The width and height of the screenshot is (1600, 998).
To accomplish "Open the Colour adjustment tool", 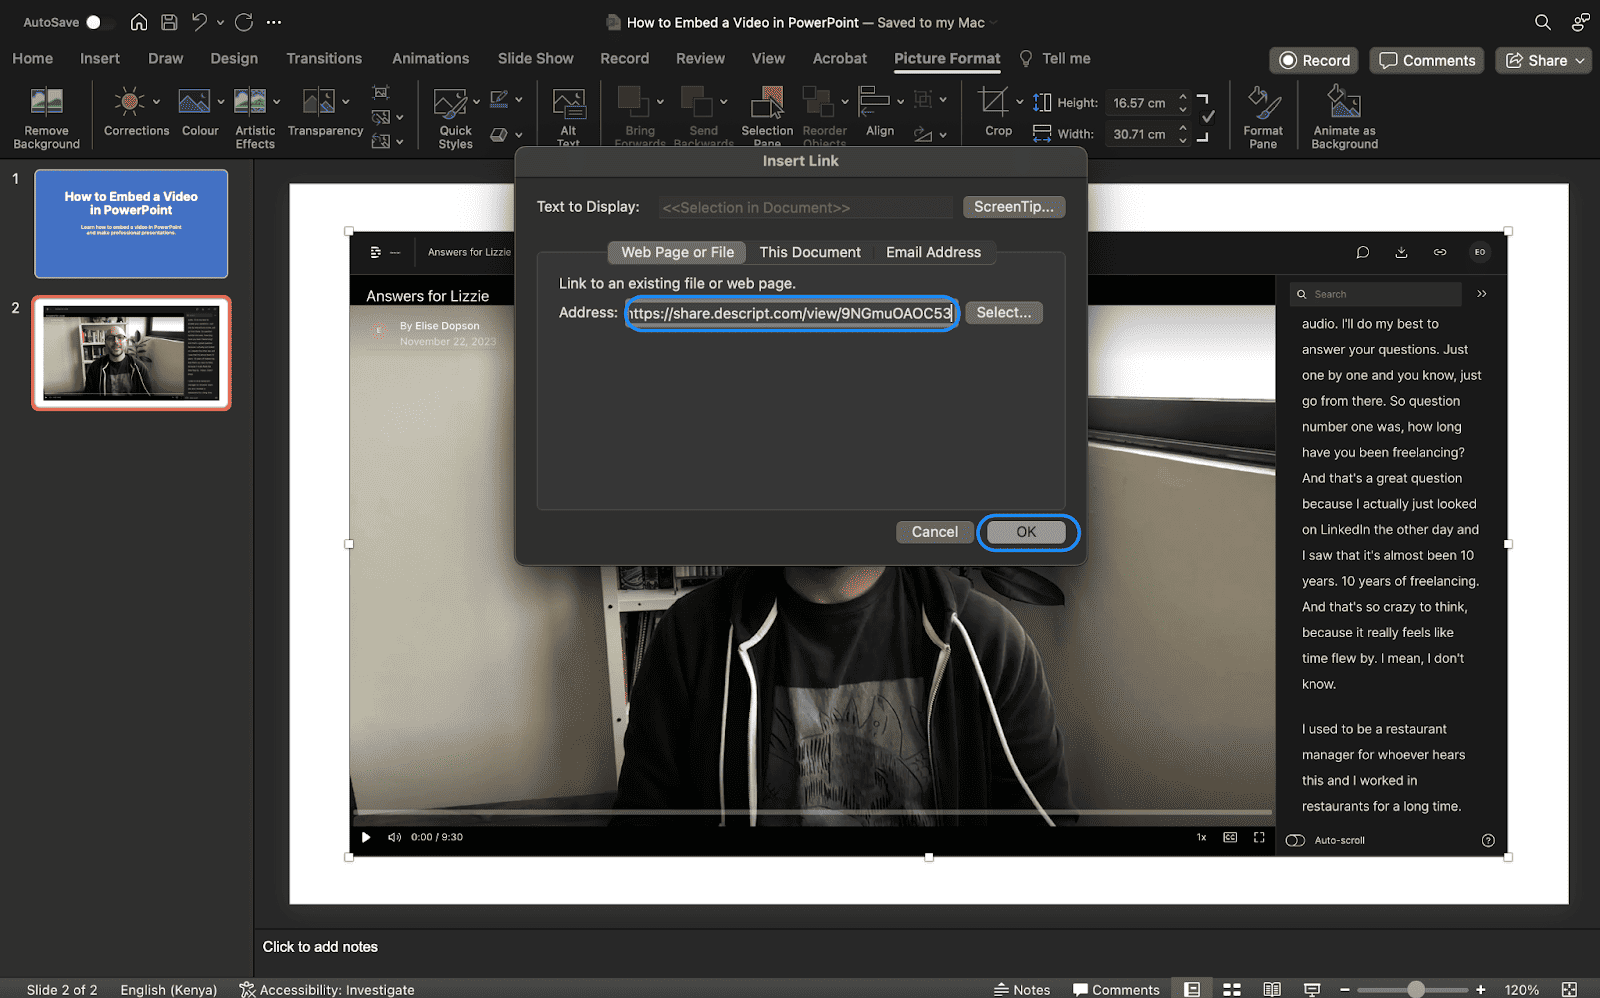I will click(x=199, y=111).
